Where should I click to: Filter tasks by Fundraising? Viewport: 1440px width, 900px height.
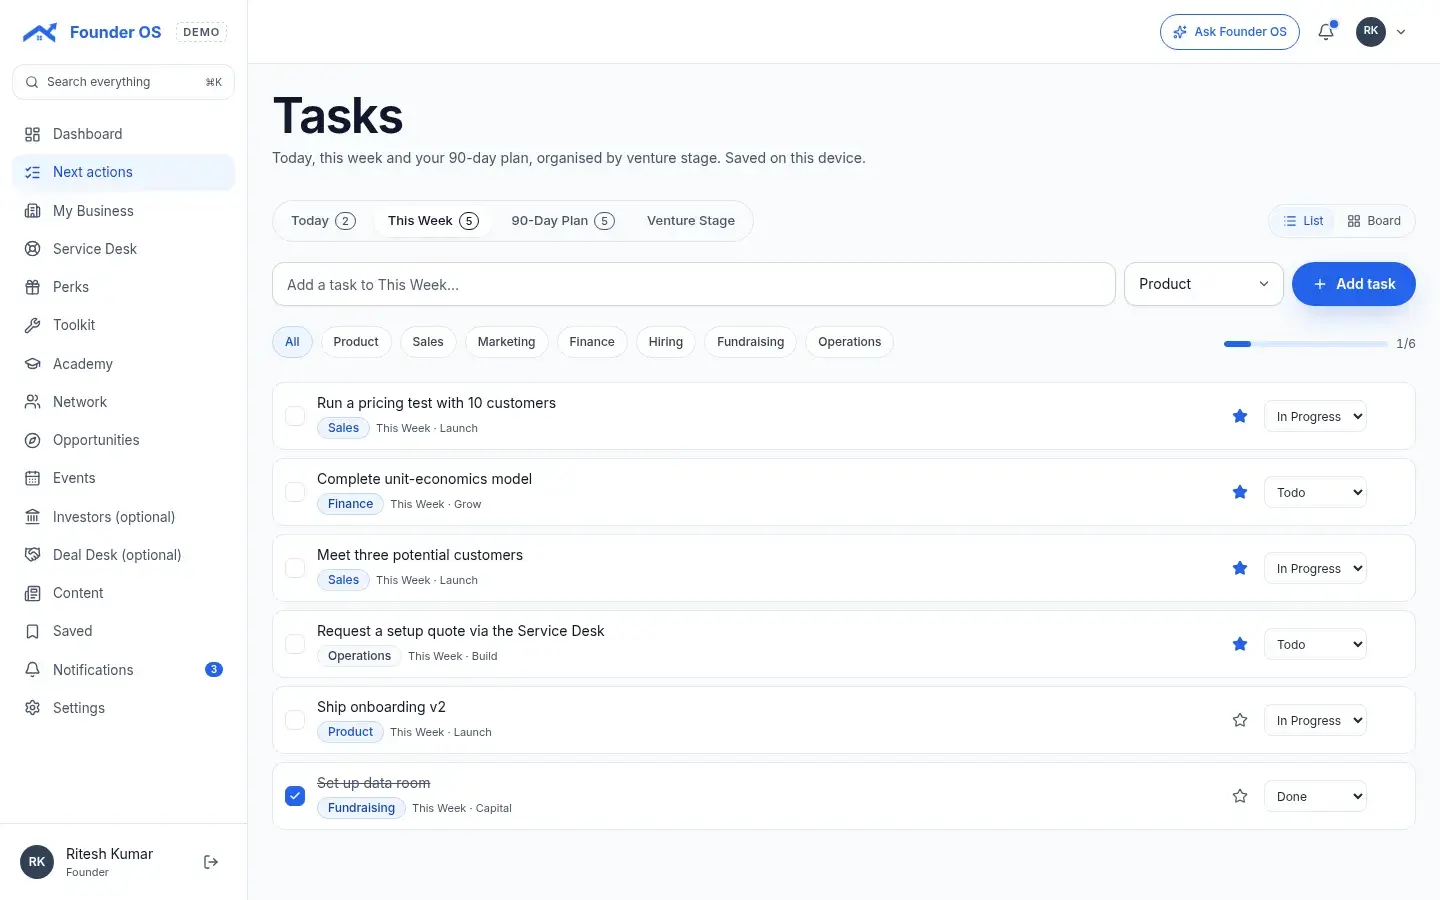(751, 342)
